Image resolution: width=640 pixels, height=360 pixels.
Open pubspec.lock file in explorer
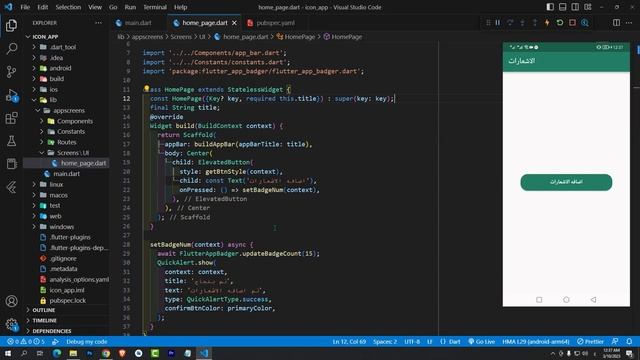pyautogui.click(x=67, y=300)
